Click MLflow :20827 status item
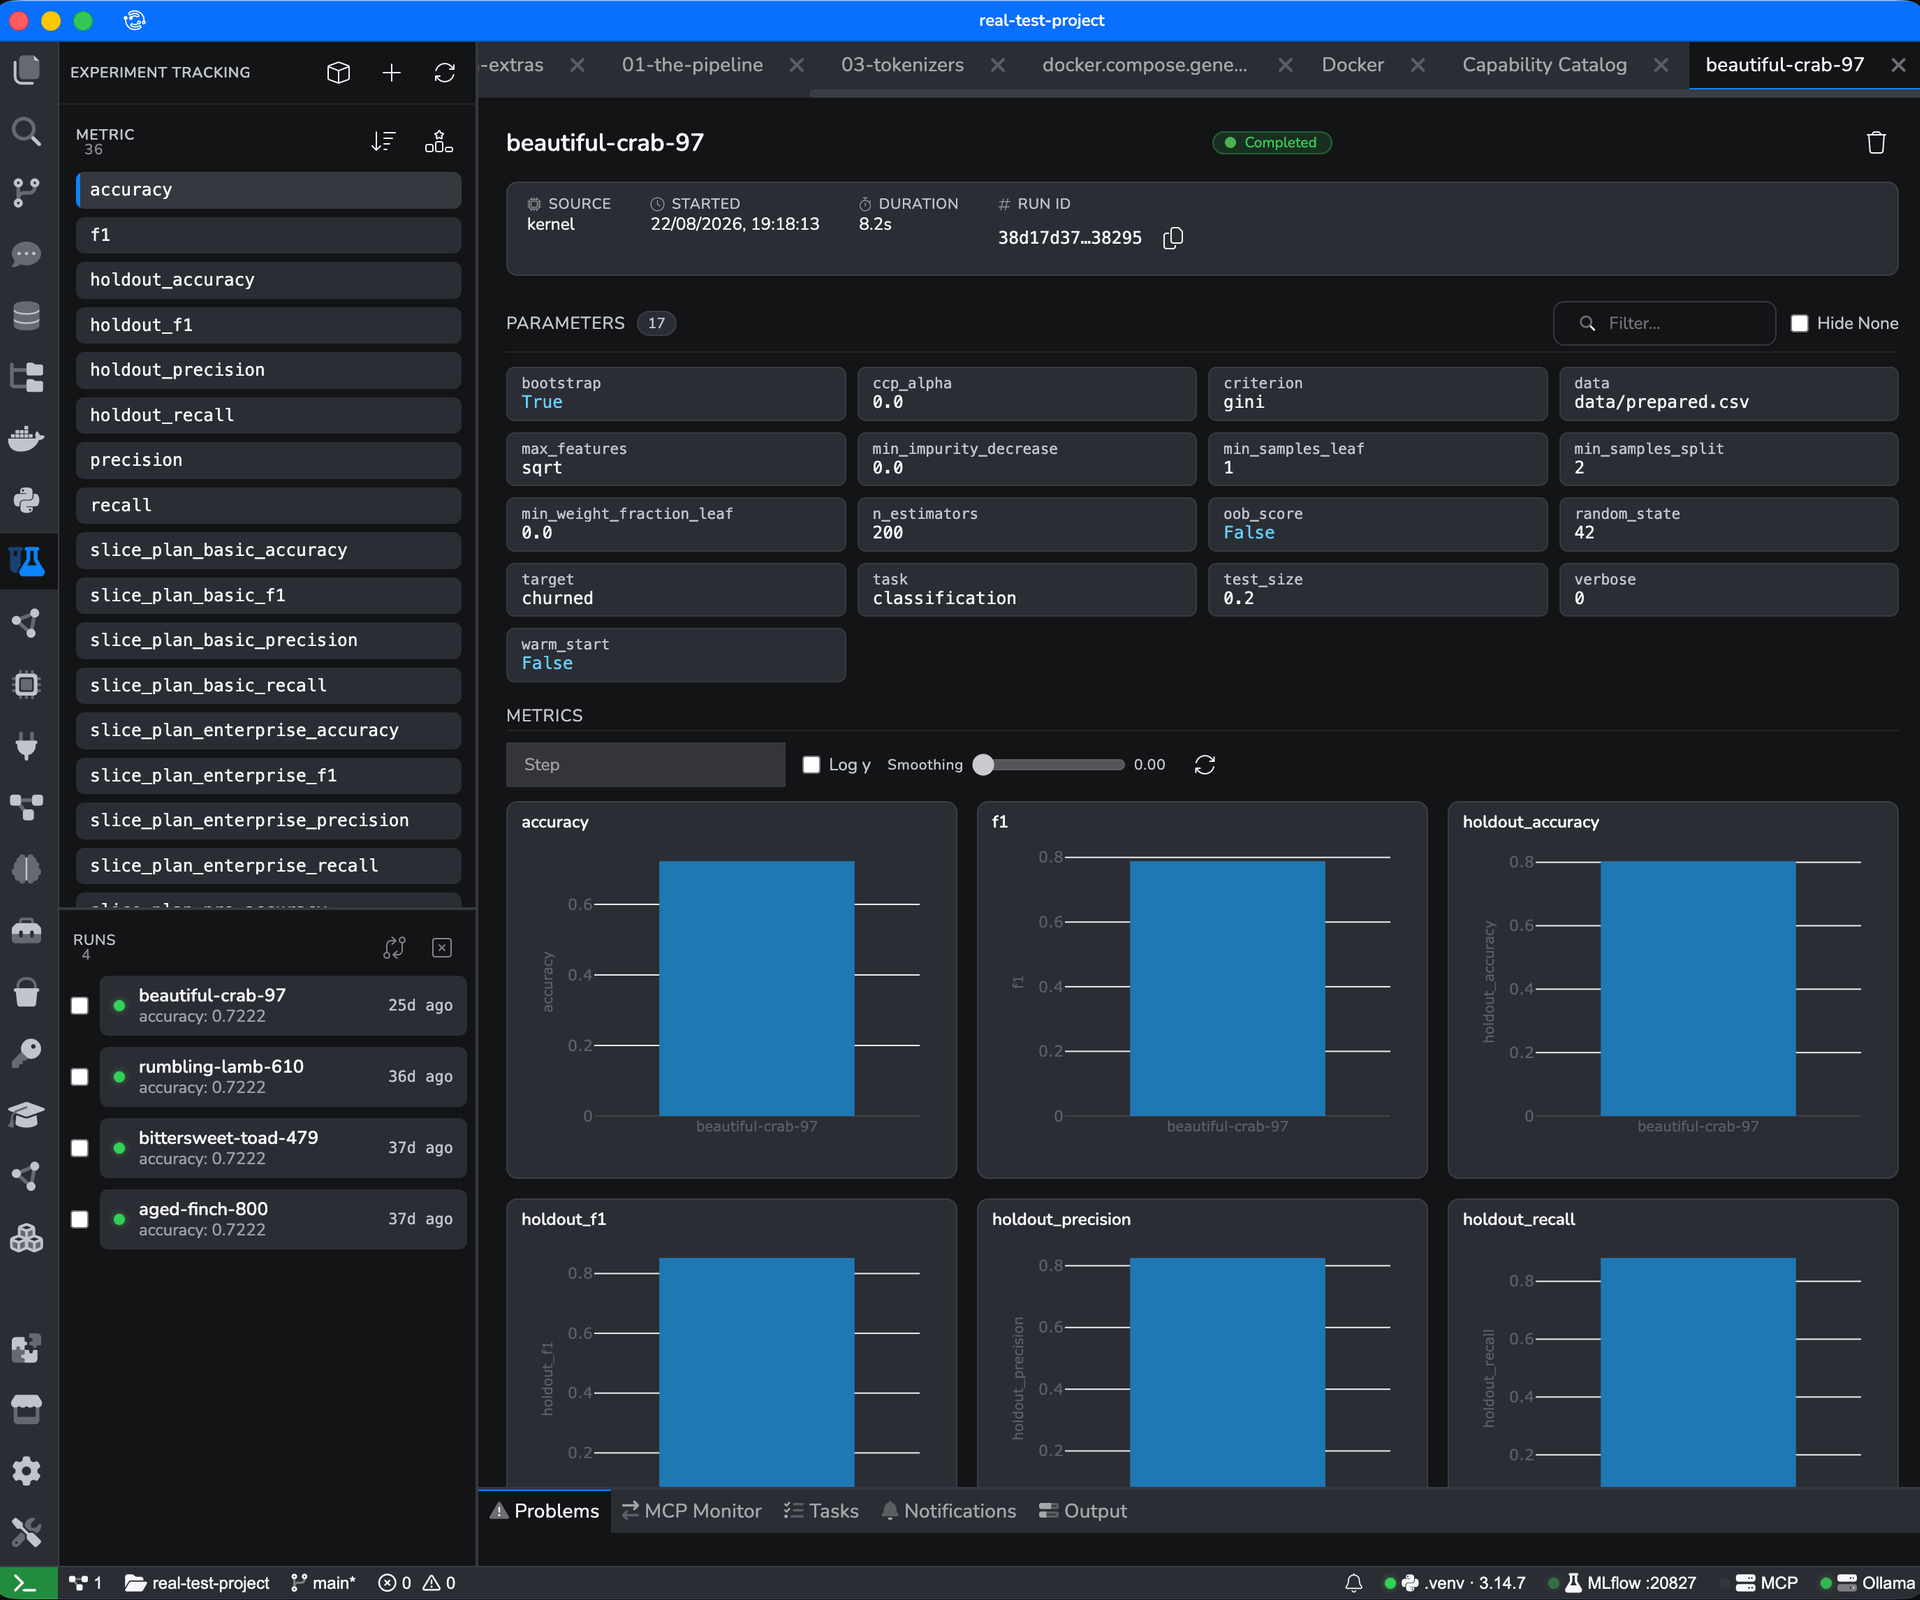Screen dimensions: 1920x1600 (x=1630, y=1583)
